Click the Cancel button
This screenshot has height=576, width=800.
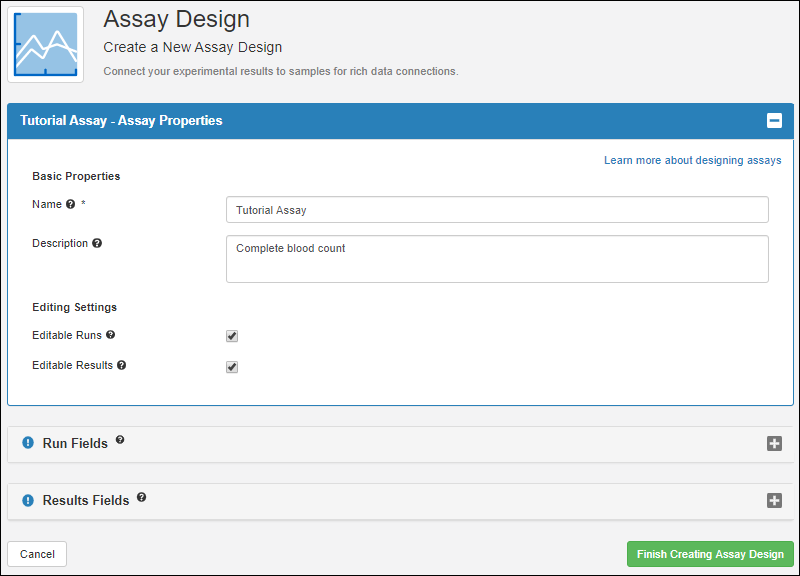point(37,554)
